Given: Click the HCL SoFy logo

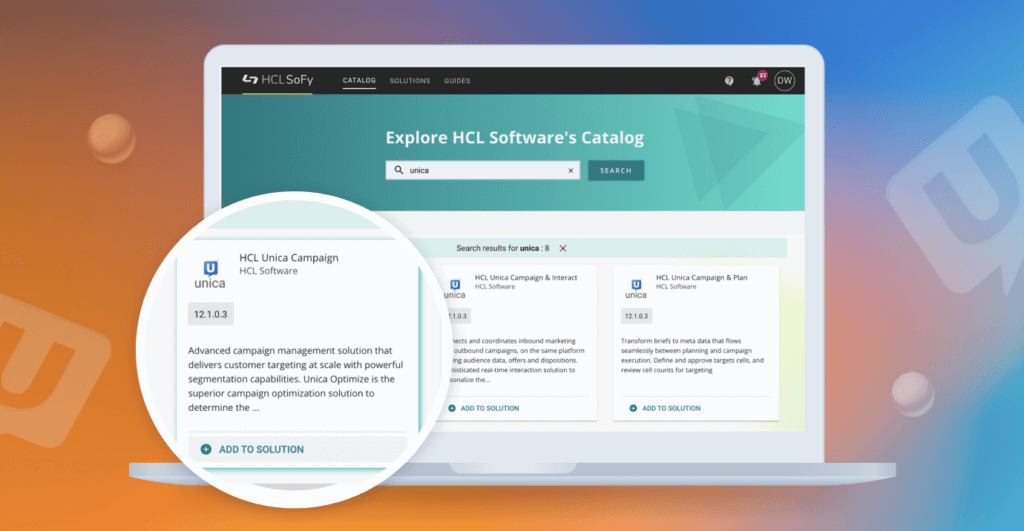Looking at the screenshot, I should tap(276, 81).
